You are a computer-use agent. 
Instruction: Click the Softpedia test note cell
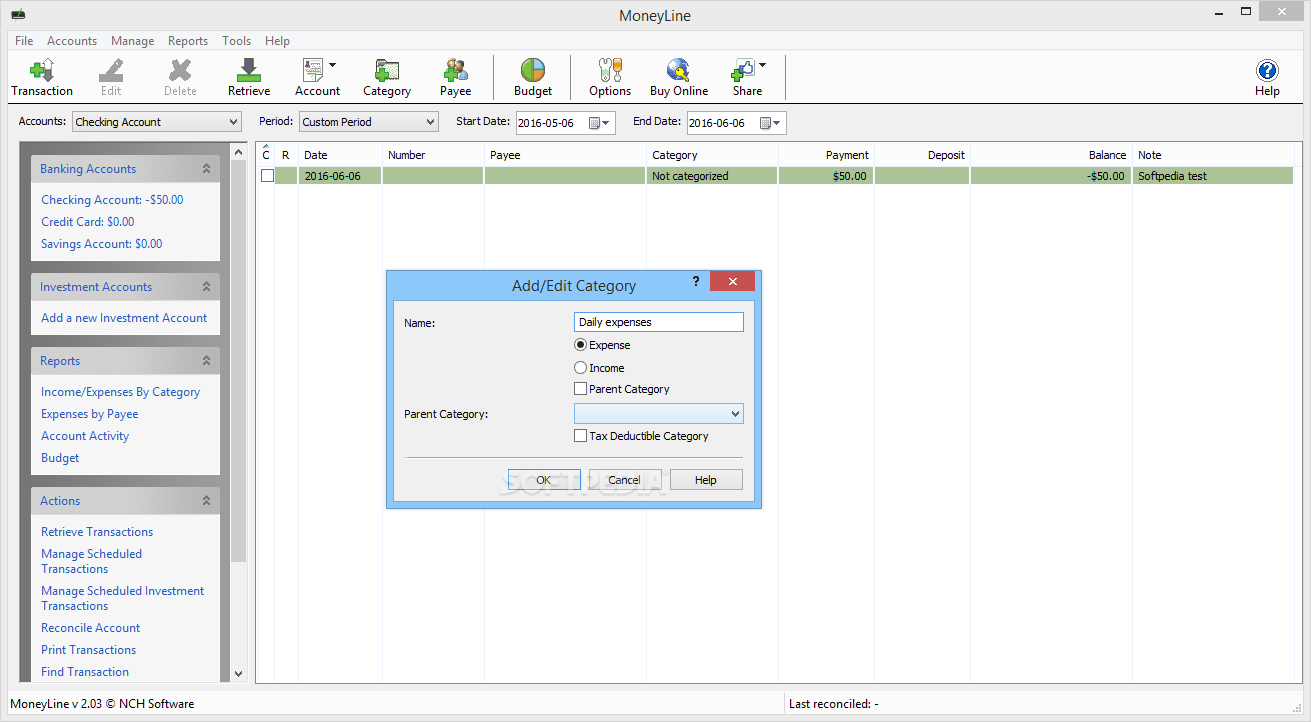[x=1213, y=176]
